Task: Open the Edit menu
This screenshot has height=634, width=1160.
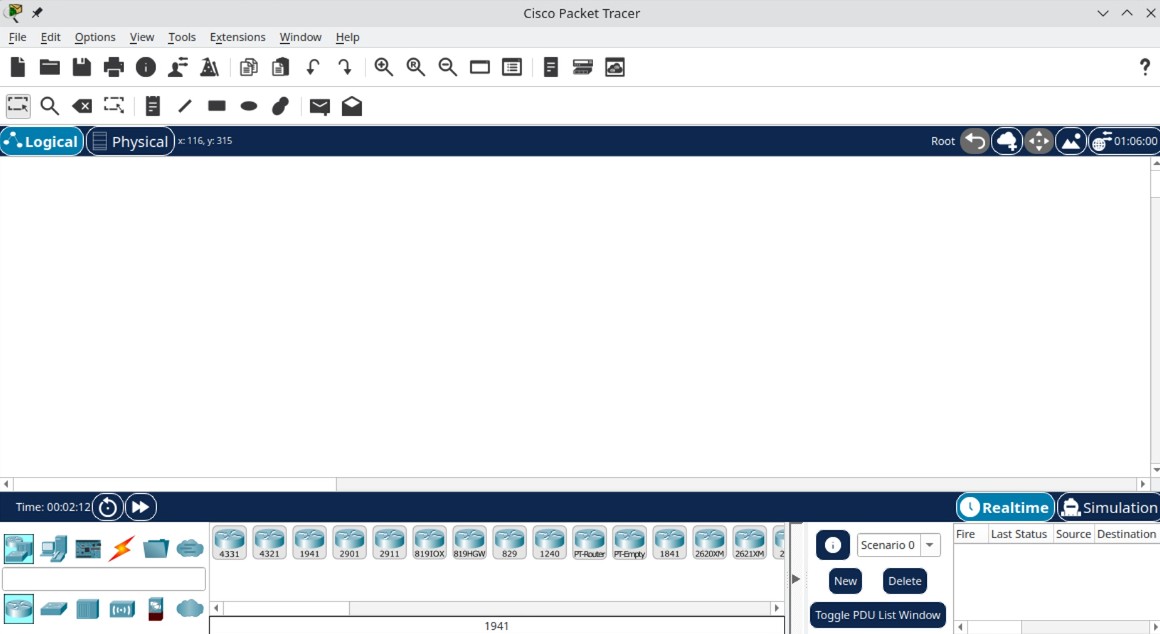Action: coord(50,37)
